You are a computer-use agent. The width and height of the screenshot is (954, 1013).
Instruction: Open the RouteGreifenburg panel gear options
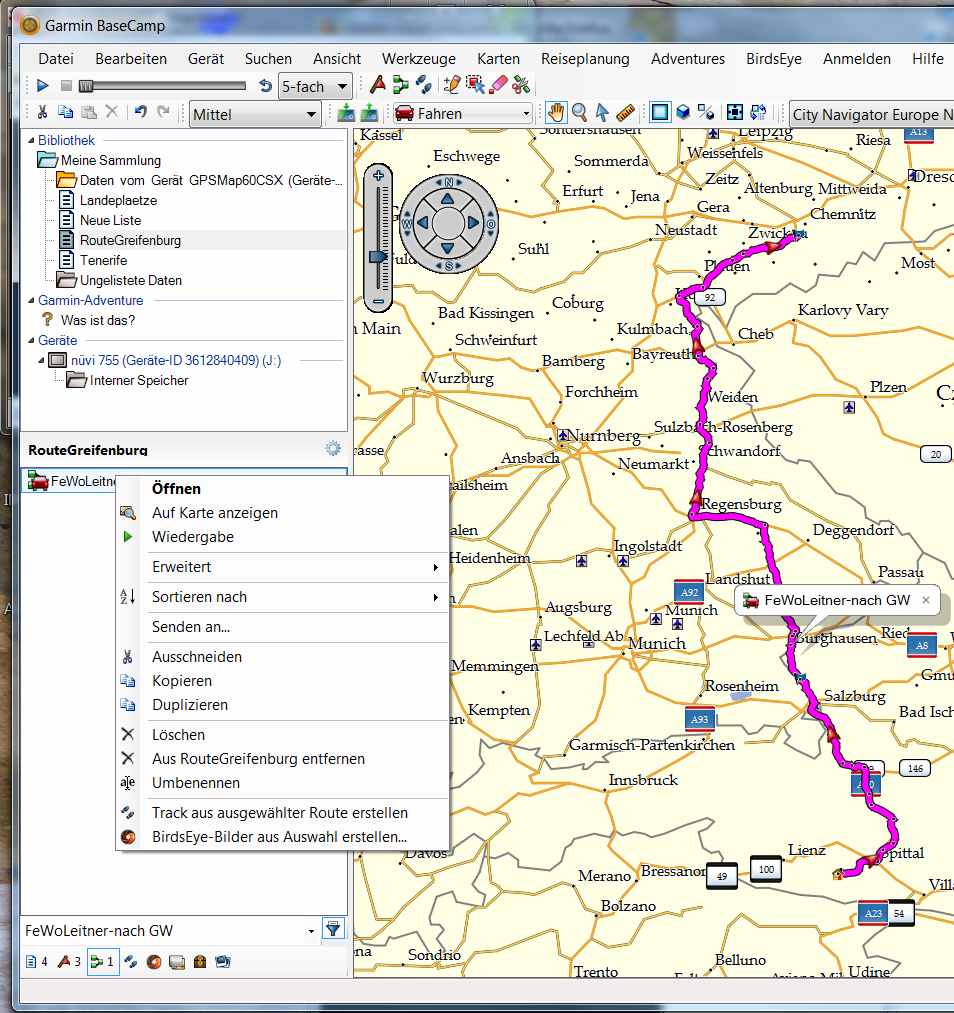[333, 448]
